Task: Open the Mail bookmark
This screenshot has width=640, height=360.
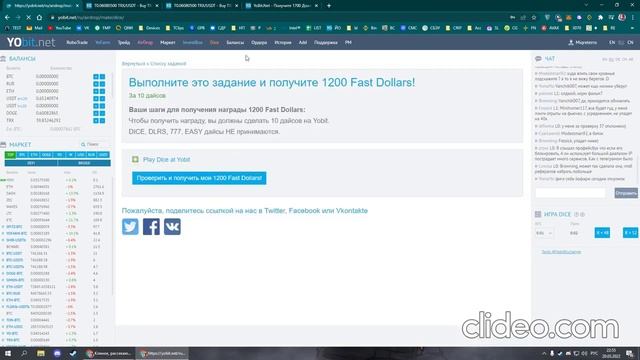Action: 35,28
